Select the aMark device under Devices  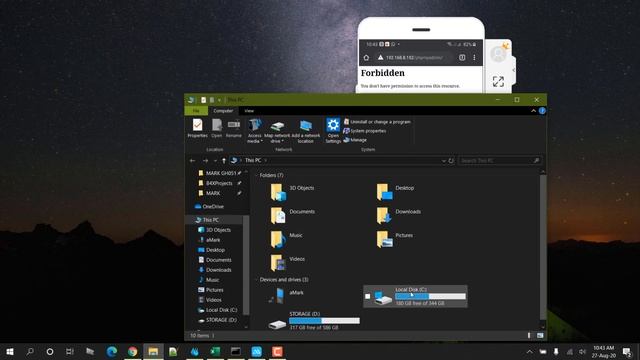286,296
